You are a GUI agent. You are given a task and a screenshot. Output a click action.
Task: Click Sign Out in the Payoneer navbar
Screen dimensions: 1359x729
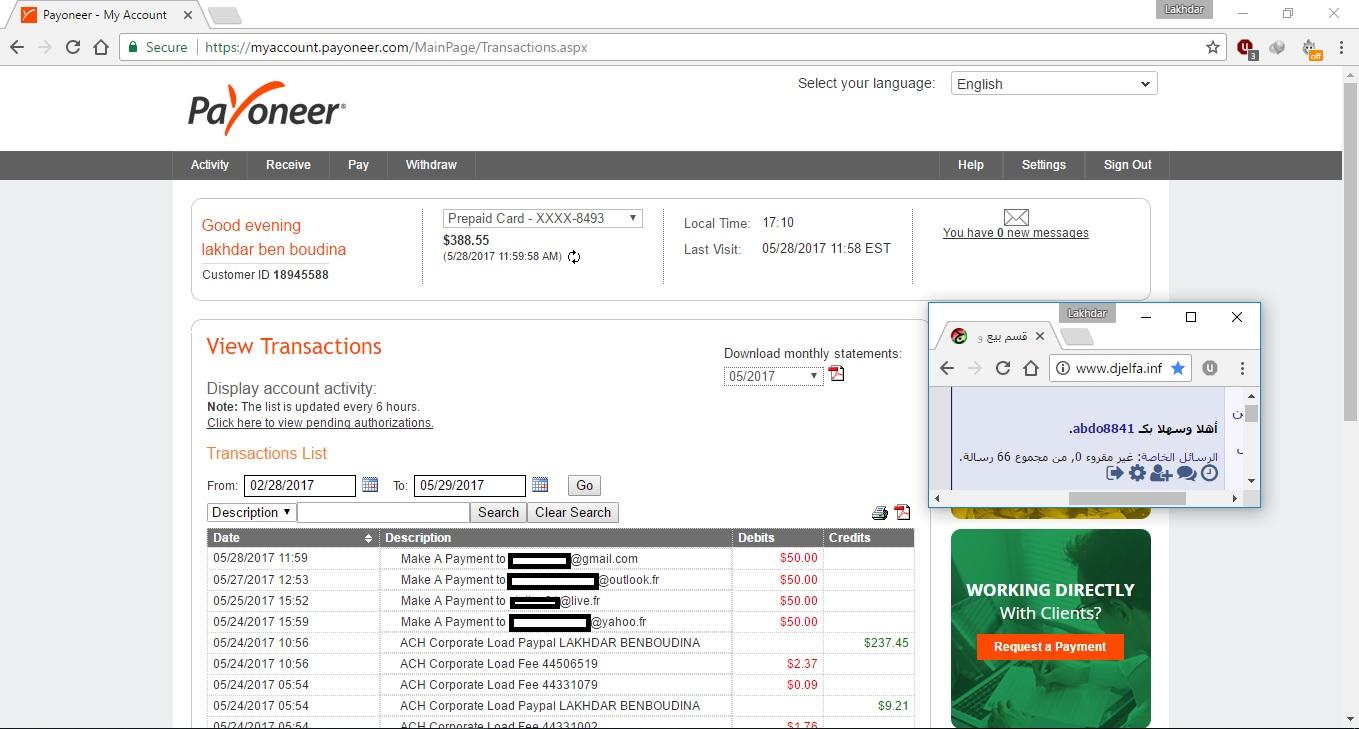tap(1128, 165)
